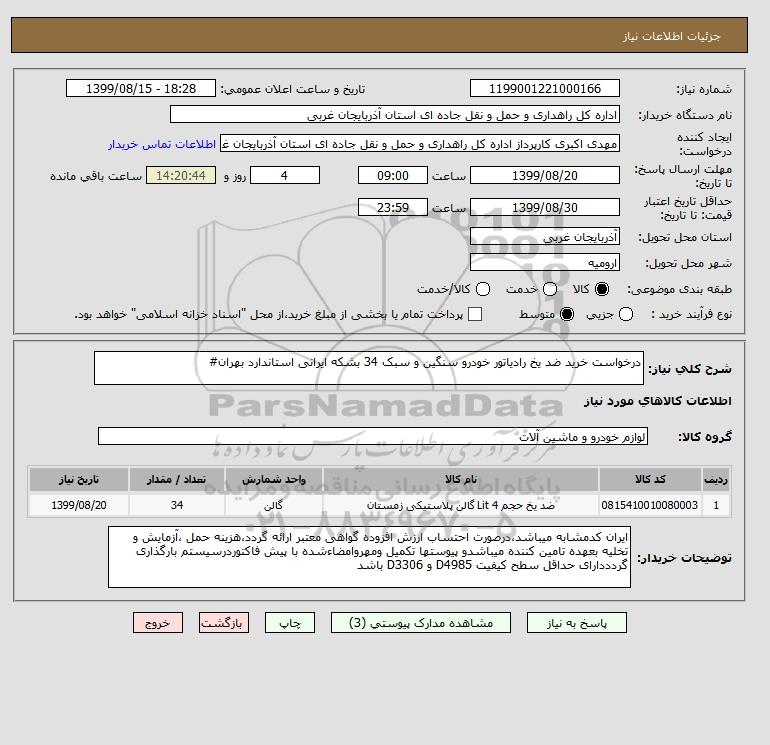Click the شماره نیاز field 1199001221000166

tap(545, 88)
